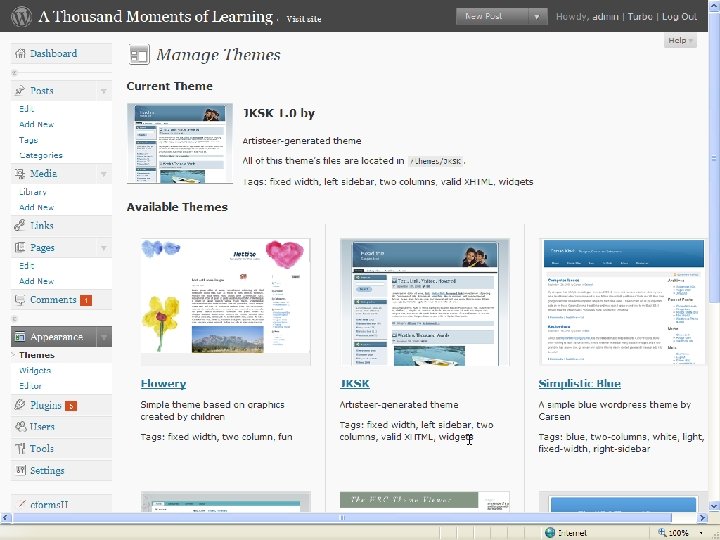This screenshot has width=720, height=540.
Task: Select Themes under Appearance
Action: (x=37, y=355)
